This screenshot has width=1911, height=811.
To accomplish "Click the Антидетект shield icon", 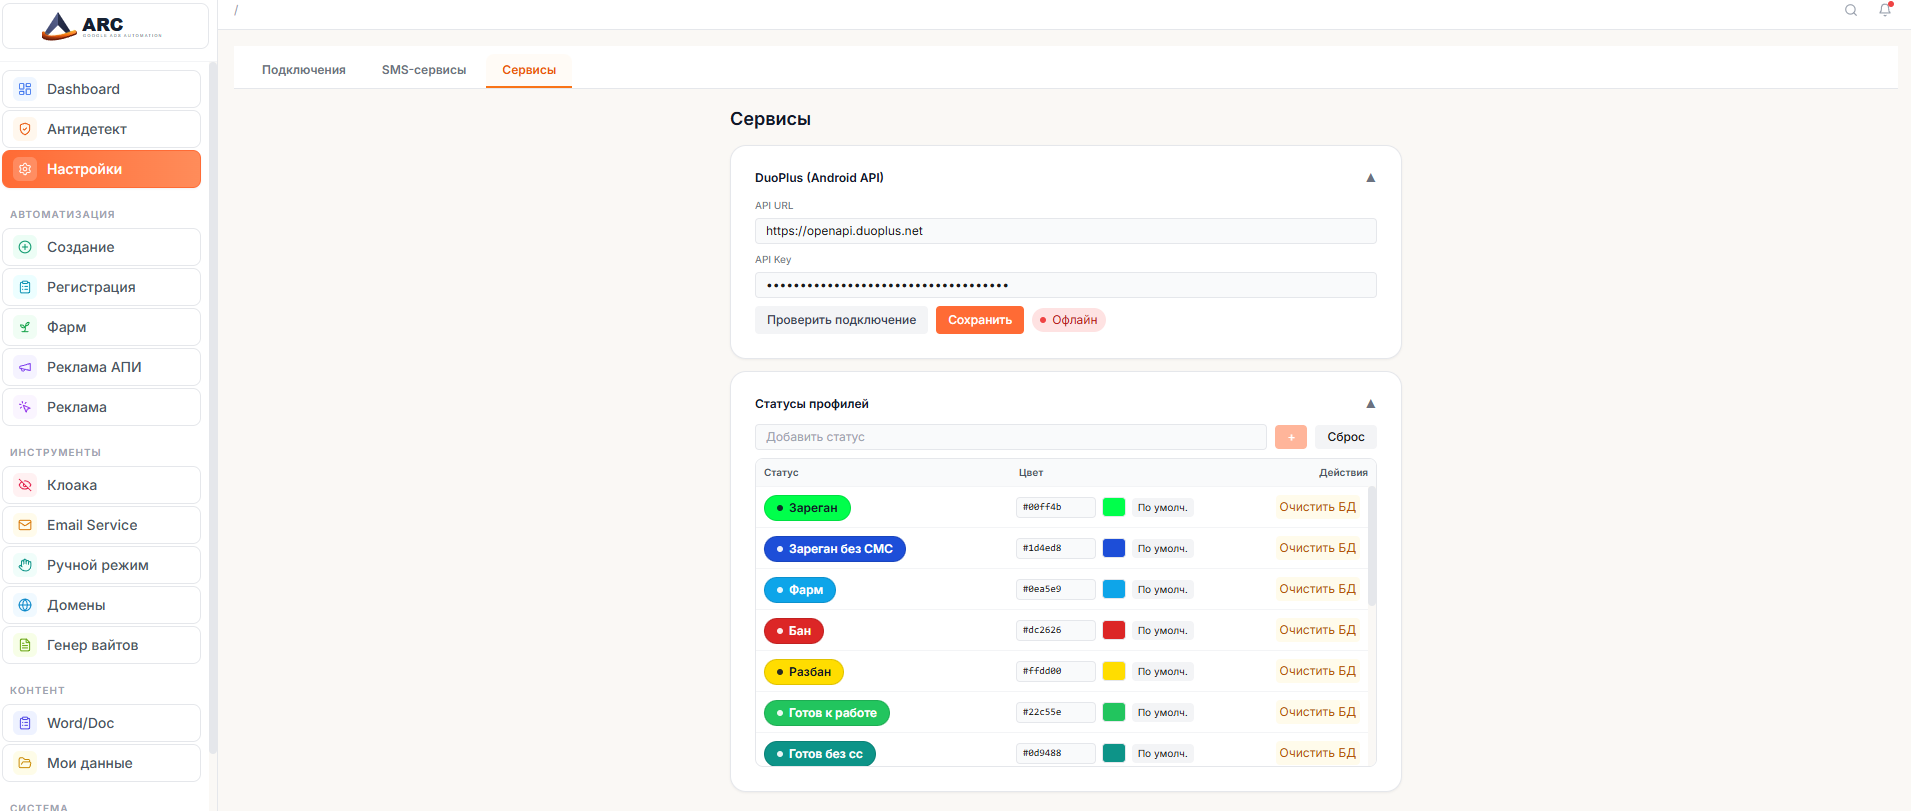I will pos(25,129).
